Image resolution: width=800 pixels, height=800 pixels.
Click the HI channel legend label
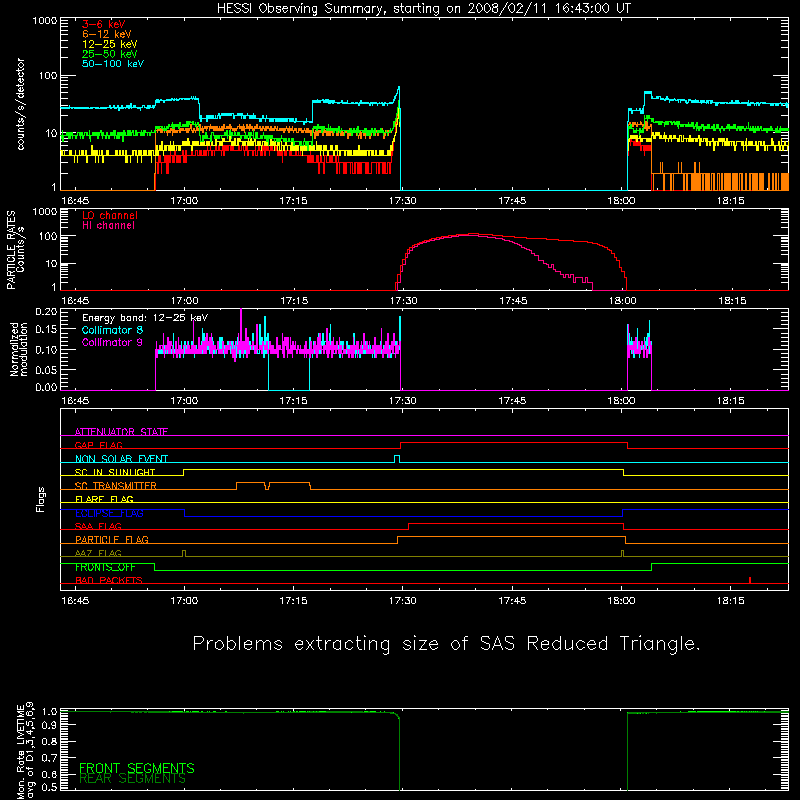pyautogui.click(x=108, y=226)
